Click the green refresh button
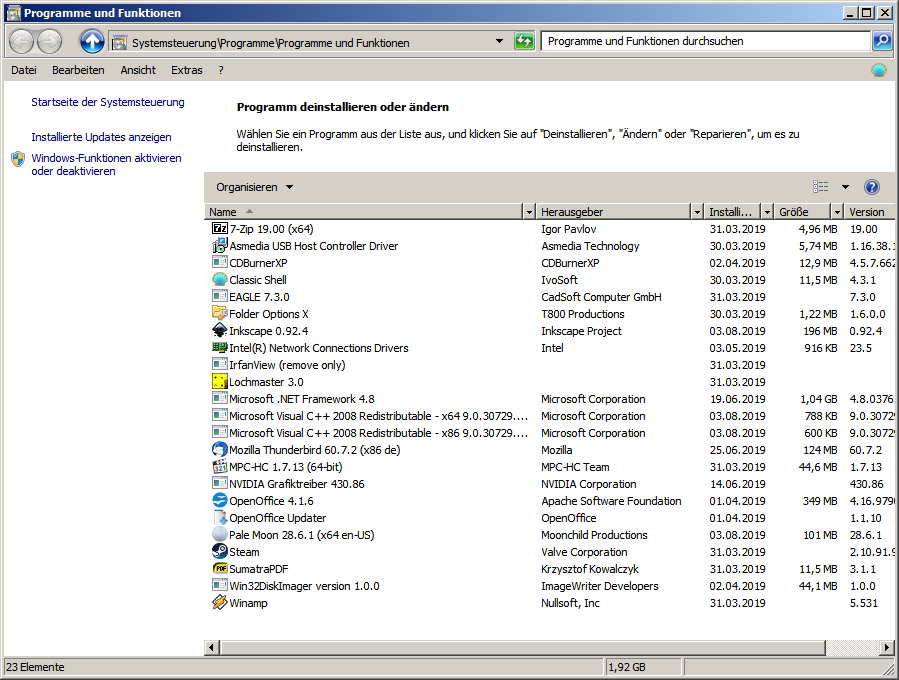Image resolution: width=899 pixels, height=680 pixels. pos(524,41)
